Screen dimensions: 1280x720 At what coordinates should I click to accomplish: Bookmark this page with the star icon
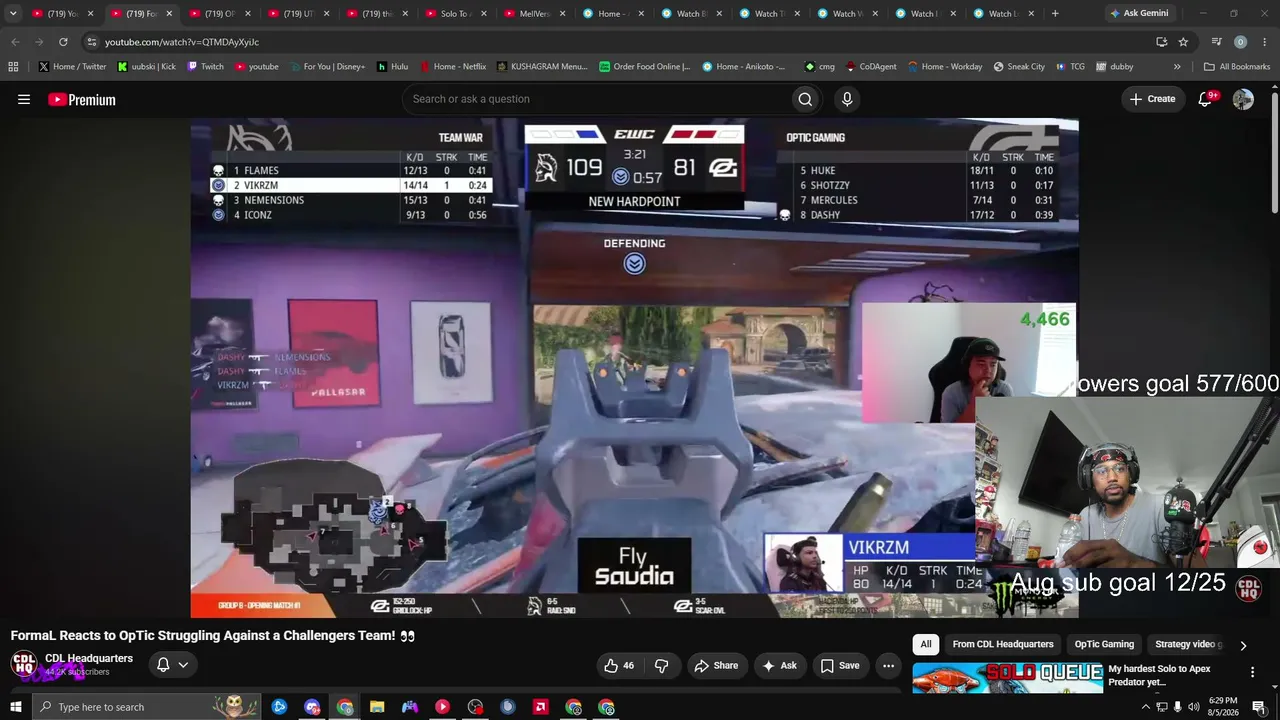tap(1183, 42)
